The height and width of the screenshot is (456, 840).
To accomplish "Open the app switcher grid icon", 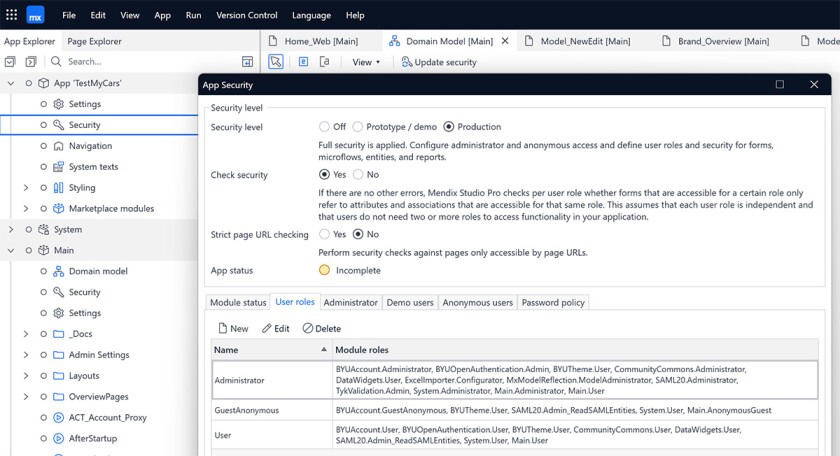I will point(11,15).
